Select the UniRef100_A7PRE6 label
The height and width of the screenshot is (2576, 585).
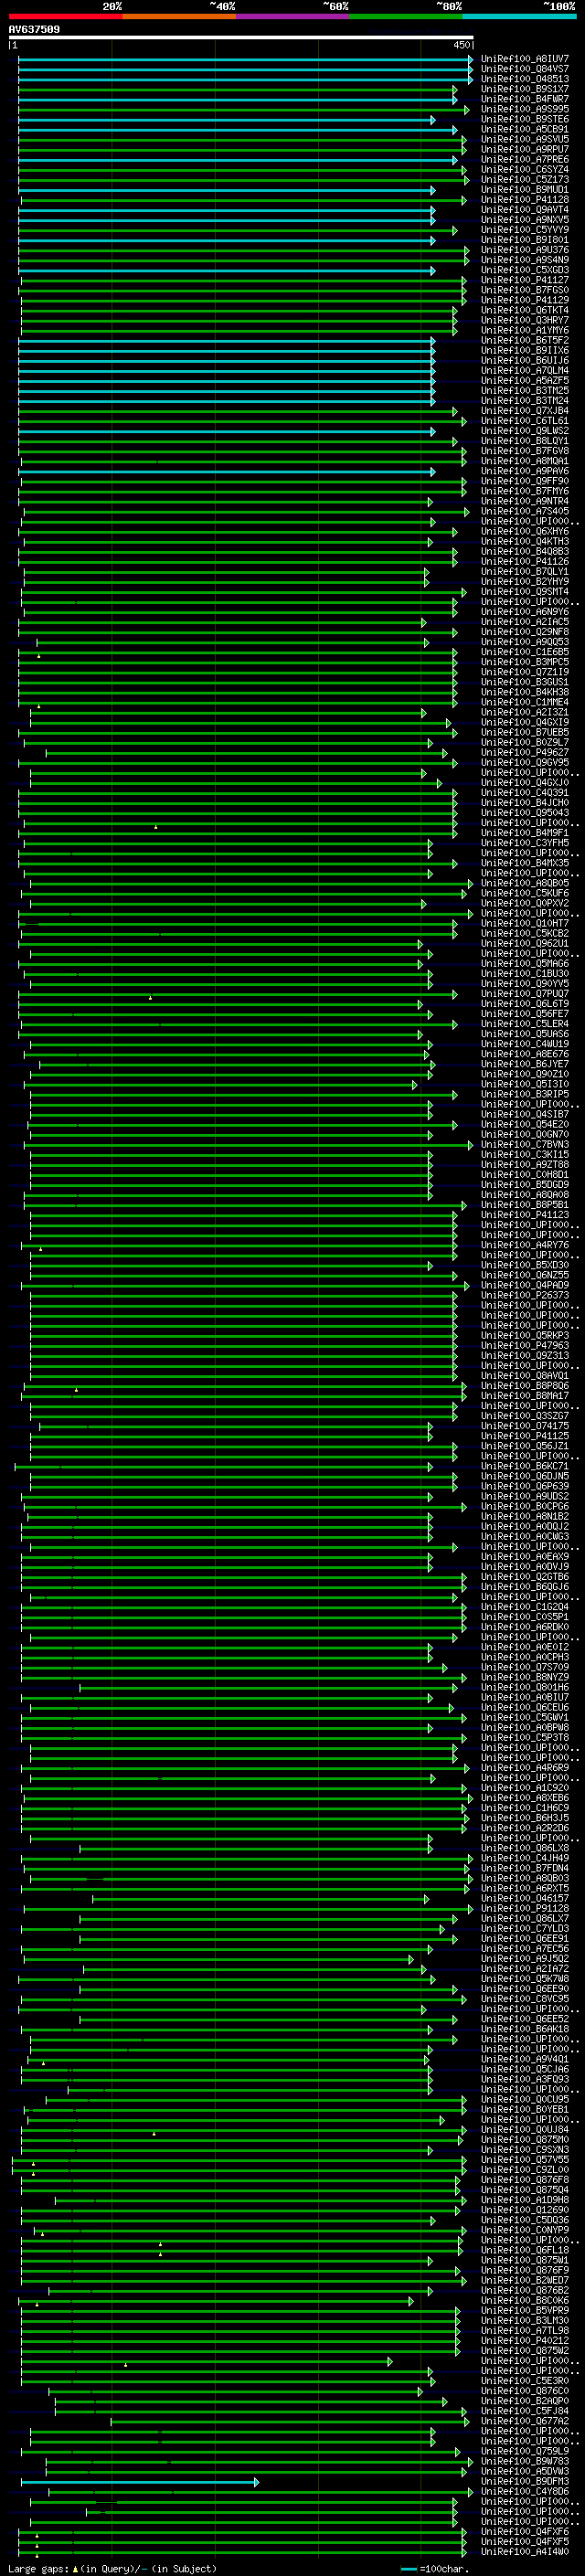[x=524, y=159]
